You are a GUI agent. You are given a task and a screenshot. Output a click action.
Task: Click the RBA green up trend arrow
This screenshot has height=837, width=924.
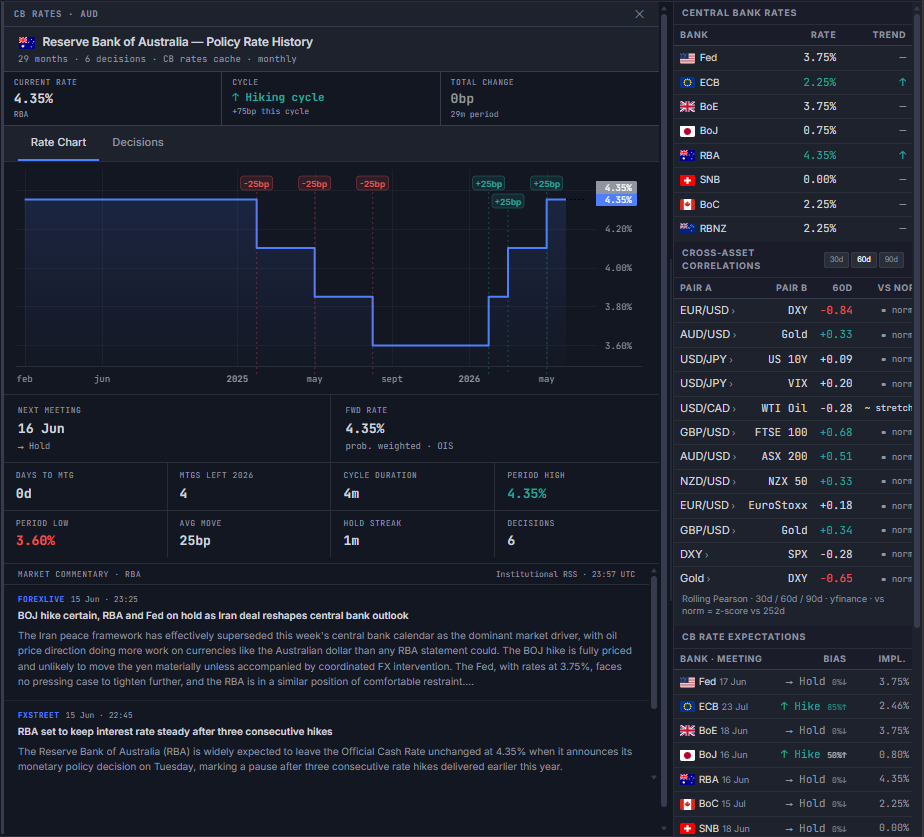pyautogui.click(x=902, y=155)
